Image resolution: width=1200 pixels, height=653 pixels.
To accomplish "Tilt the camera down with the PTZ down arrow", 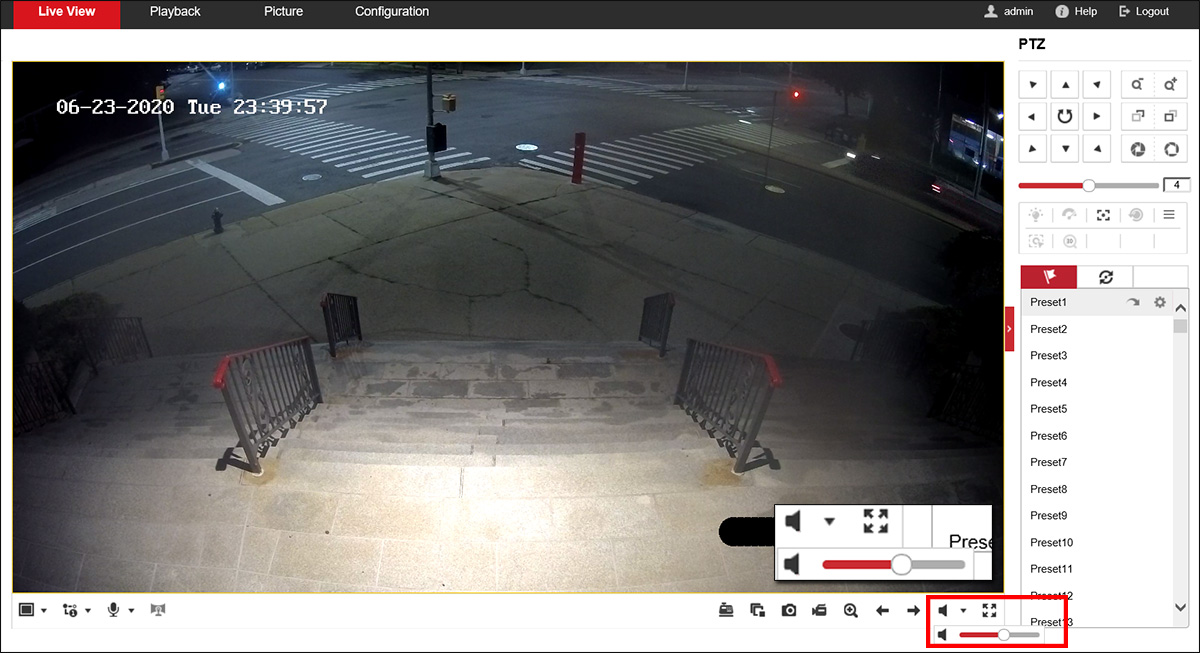I will click(x=1065, y=148).
